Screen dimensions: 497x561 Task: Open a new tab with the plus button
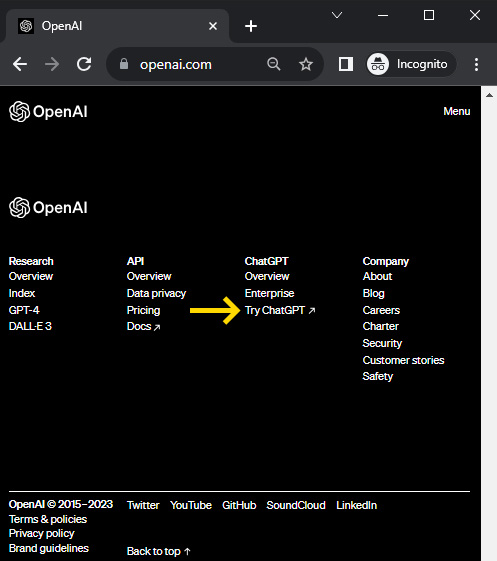[x=251, y=26]
